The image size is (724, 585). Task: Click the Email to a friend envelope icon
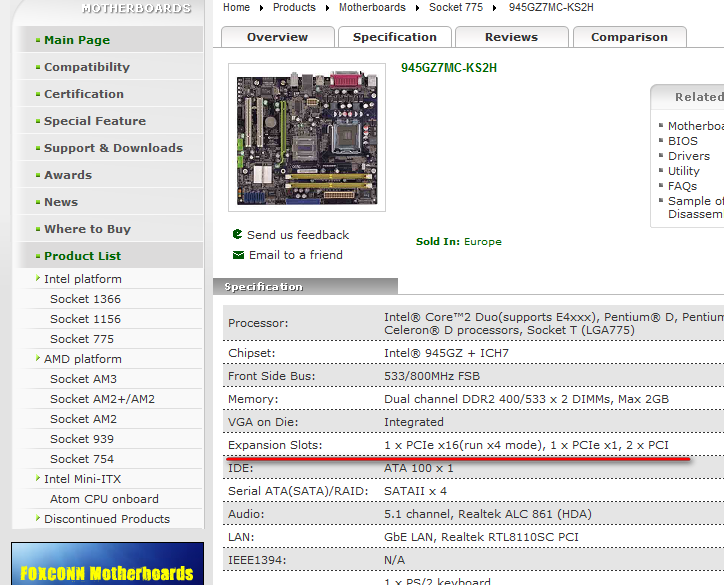[238, 255]
